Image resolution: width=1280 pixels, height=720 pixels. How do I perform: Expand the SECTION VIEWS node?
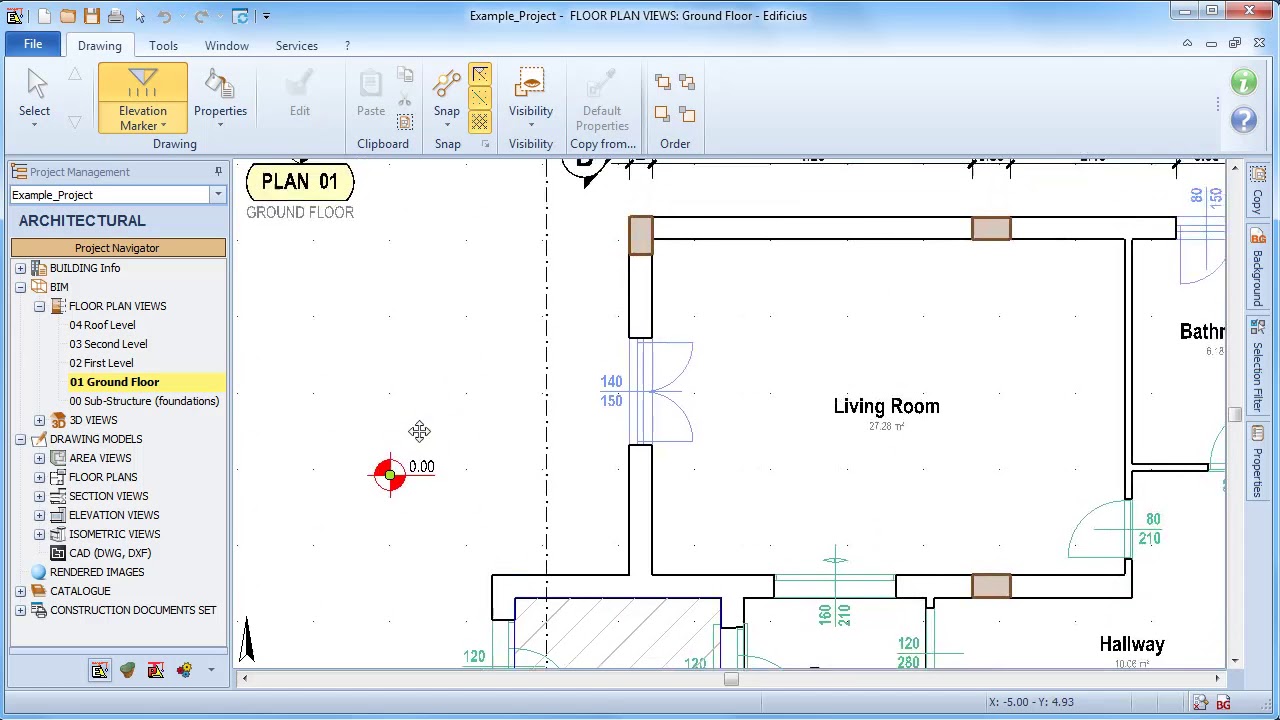[39, 496]
